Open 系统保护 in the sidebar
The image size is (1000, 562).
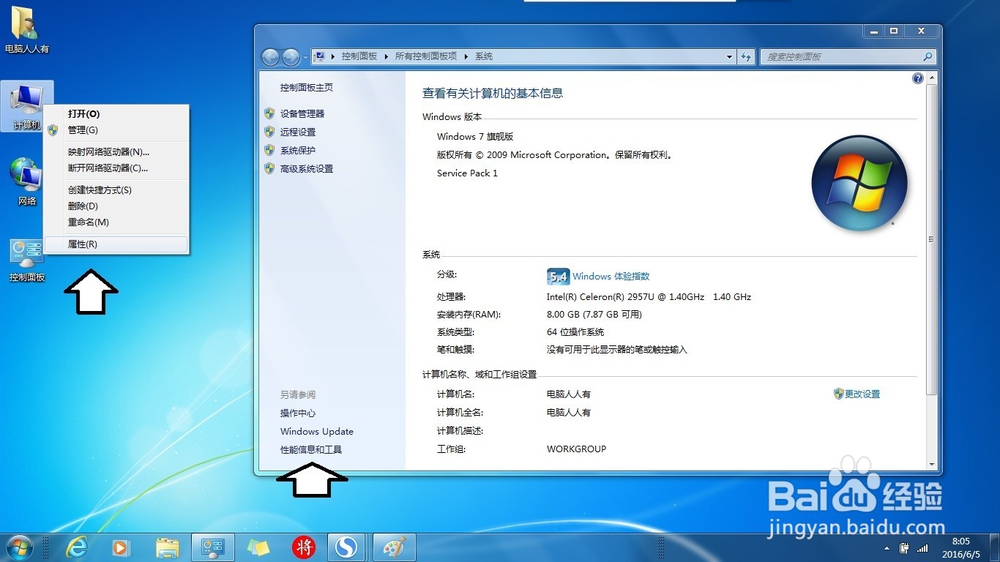[298, 151]
